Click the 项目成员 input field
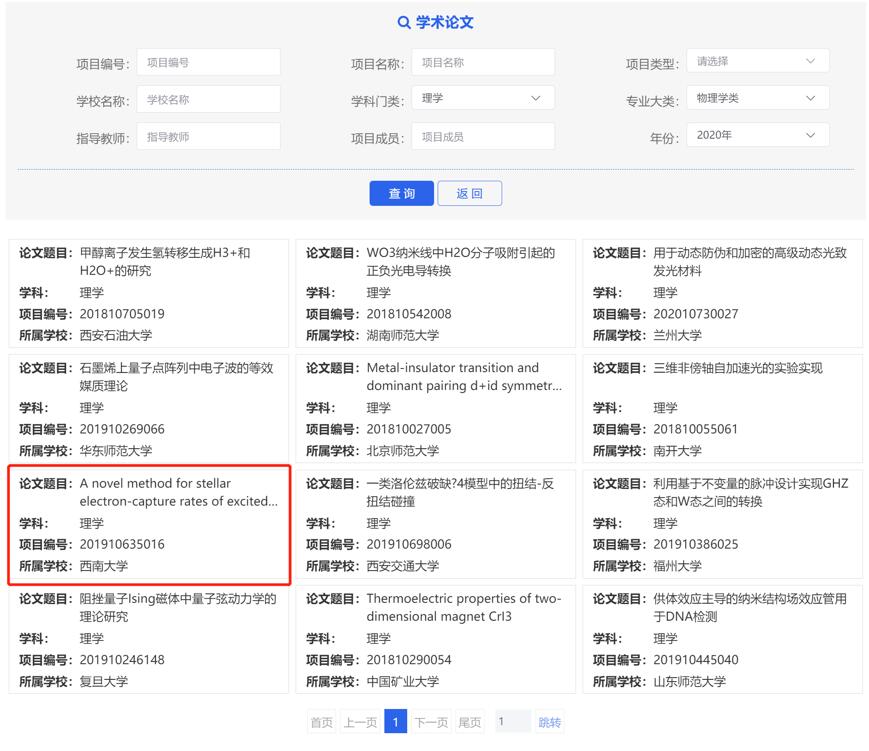Image resolution: width=869 pixels, height=751 pixels. point(482,135)
